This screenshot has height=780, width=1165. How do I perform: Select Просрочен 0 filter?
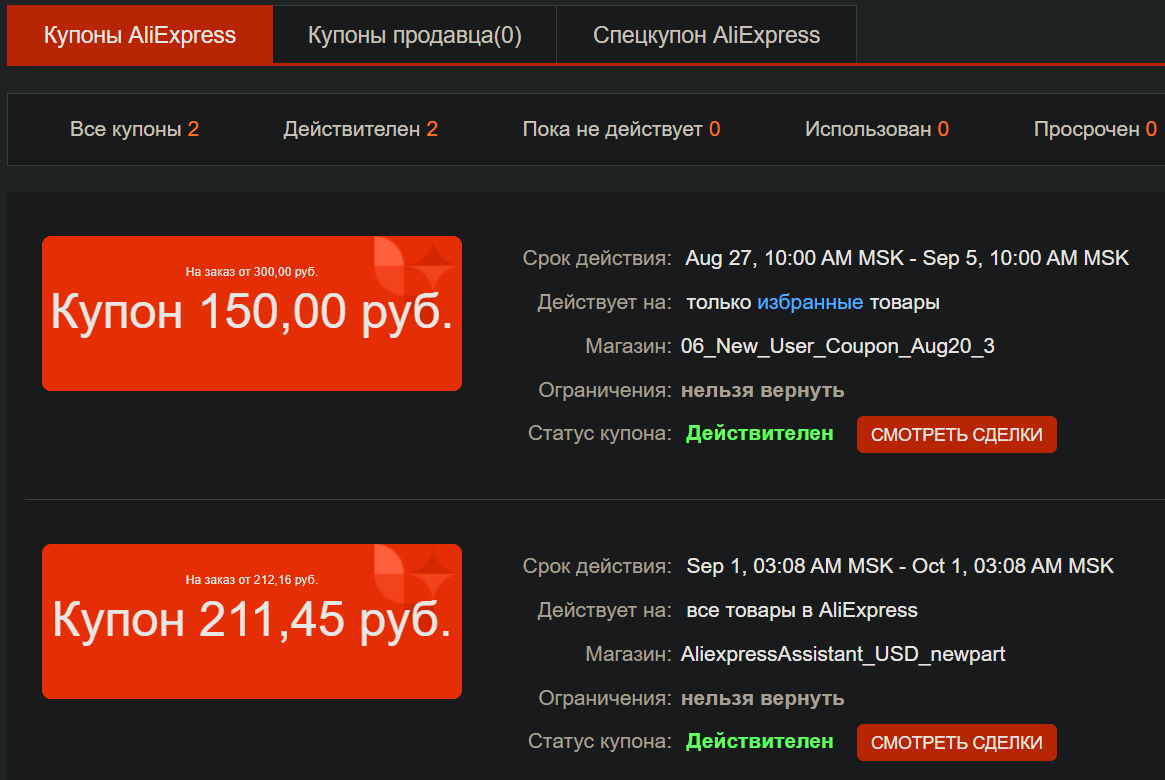[1095, 129]
